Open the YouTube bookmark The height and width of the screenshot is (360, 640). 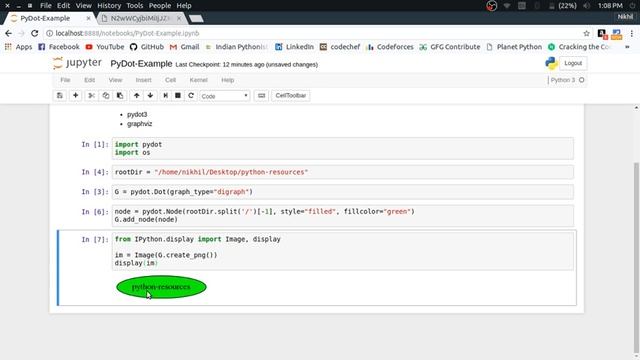[x=105, y=47]
